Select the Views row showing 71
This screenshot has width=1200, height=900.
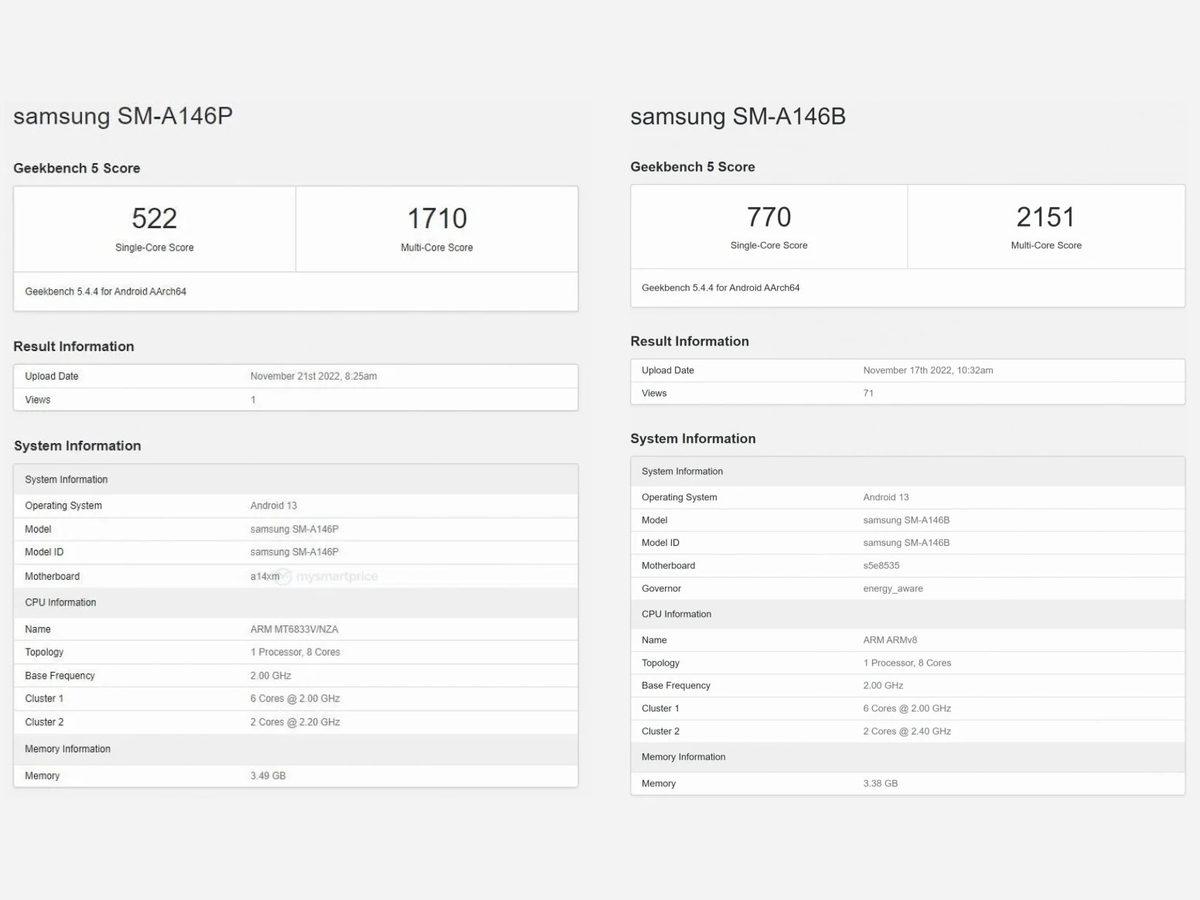coord(907,393)
